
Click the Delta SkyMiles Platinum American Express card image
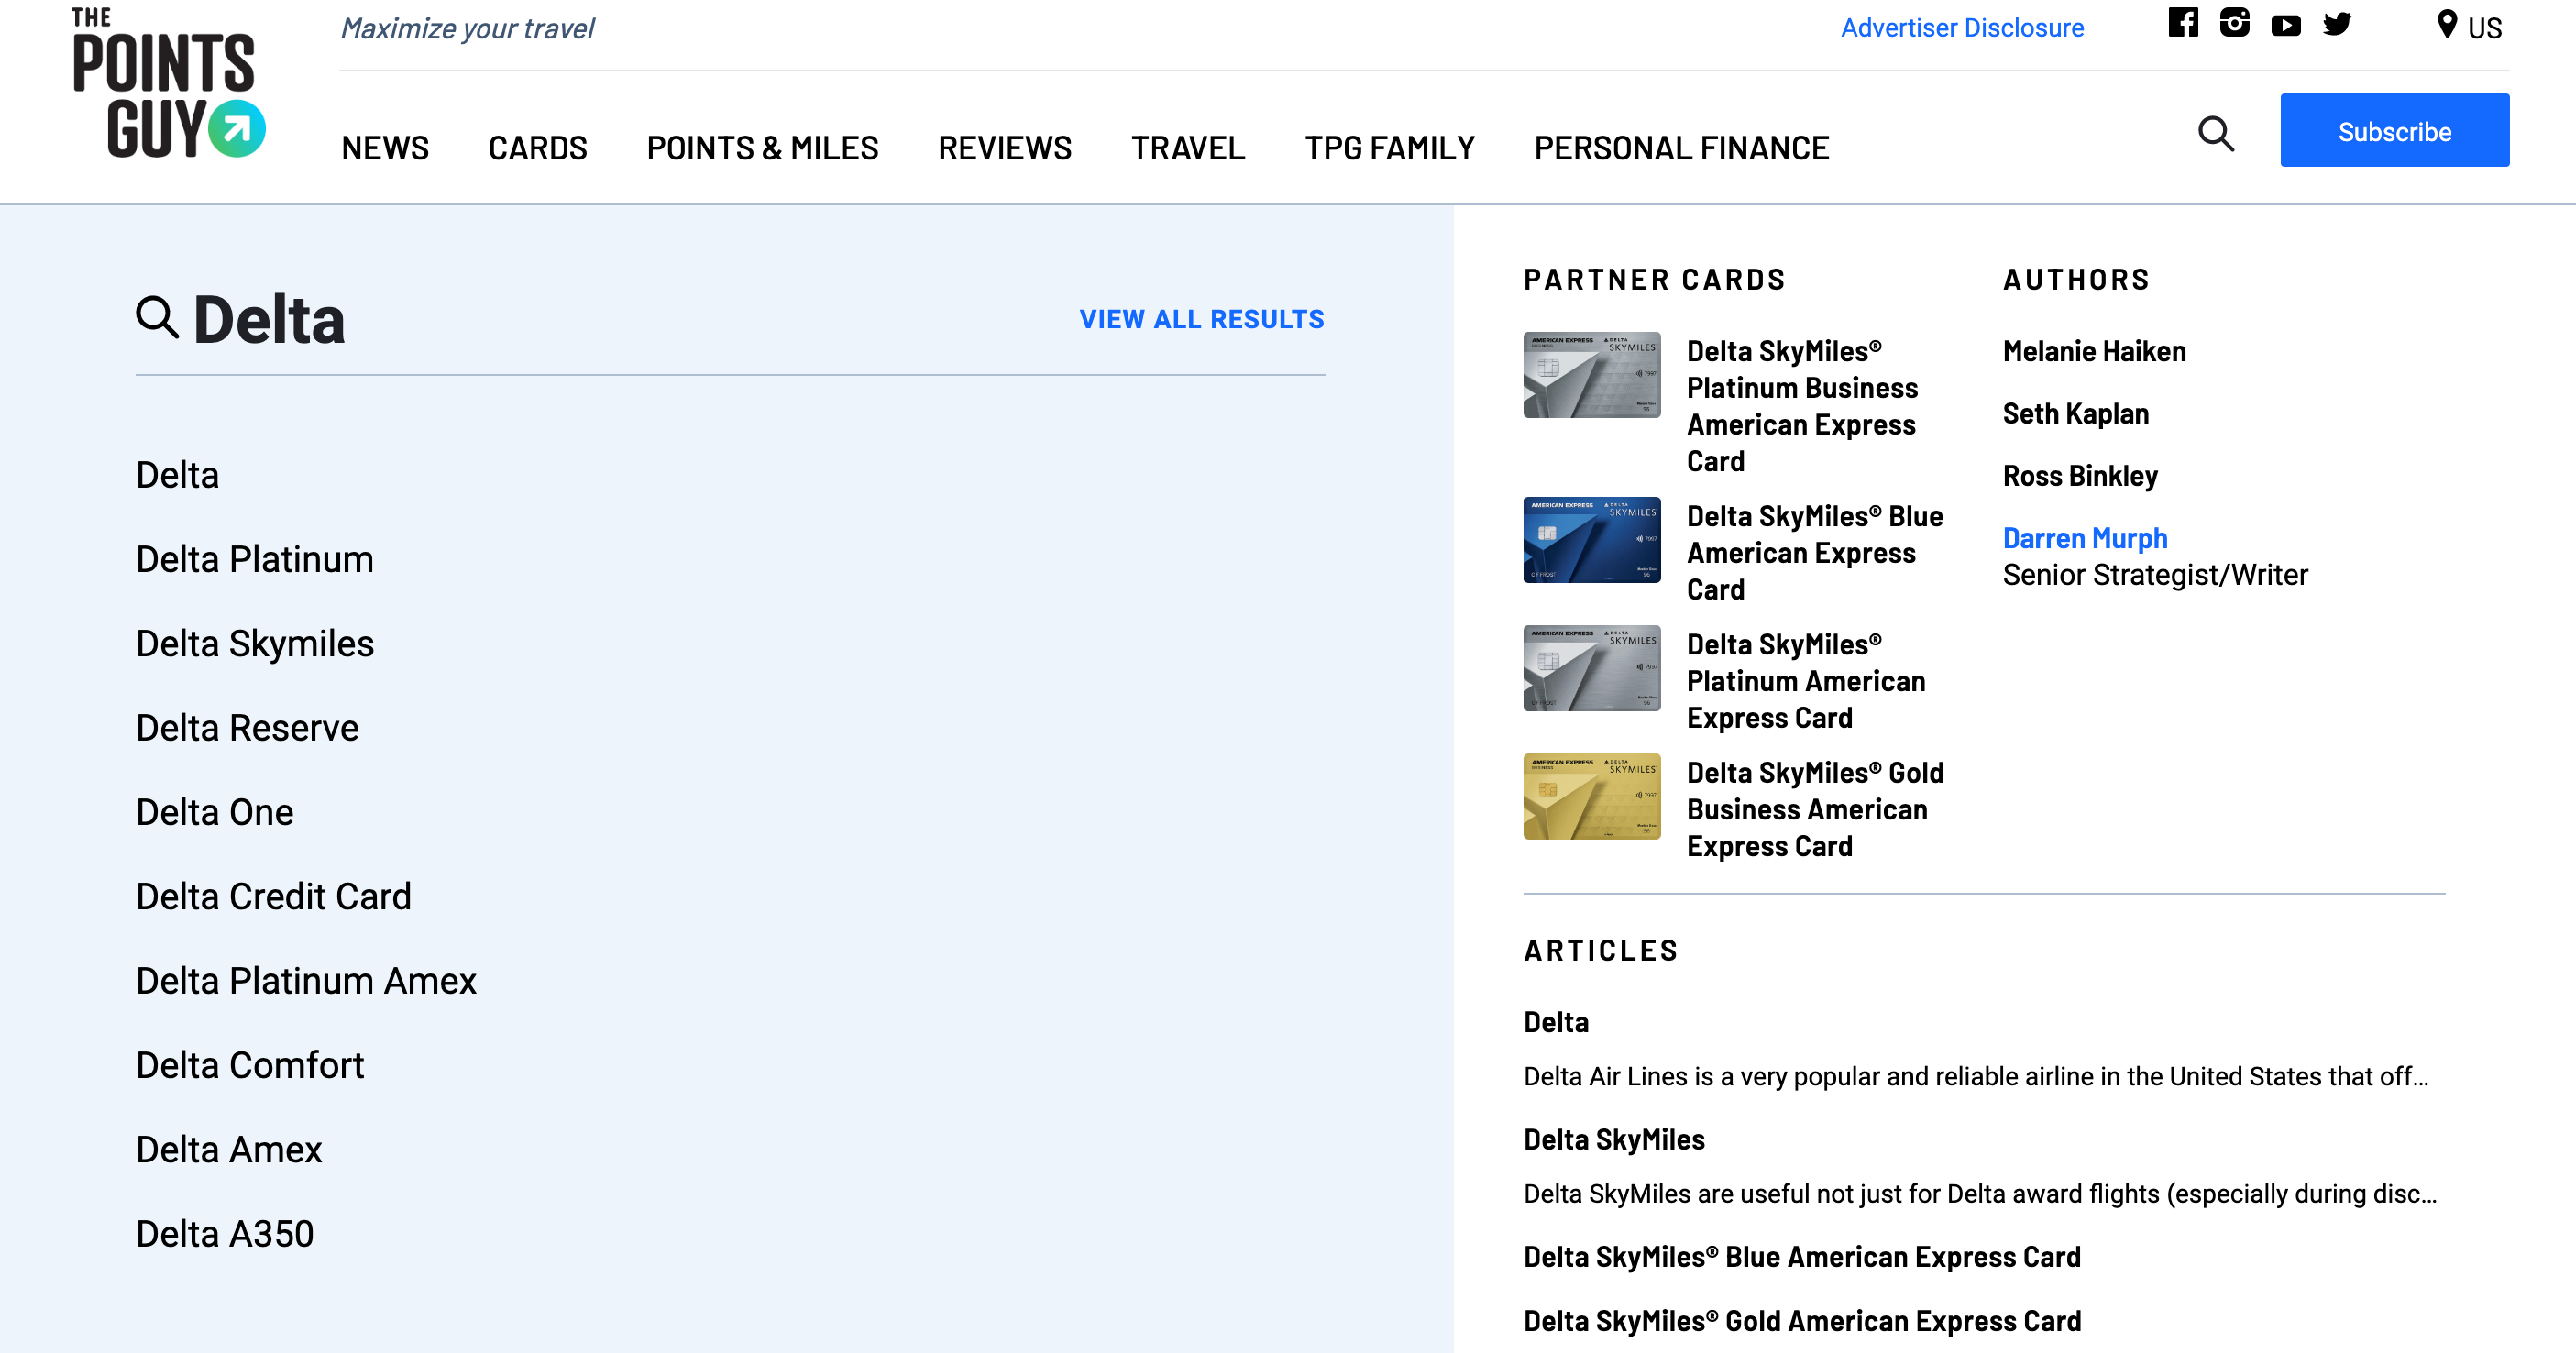click(1591, 668)
